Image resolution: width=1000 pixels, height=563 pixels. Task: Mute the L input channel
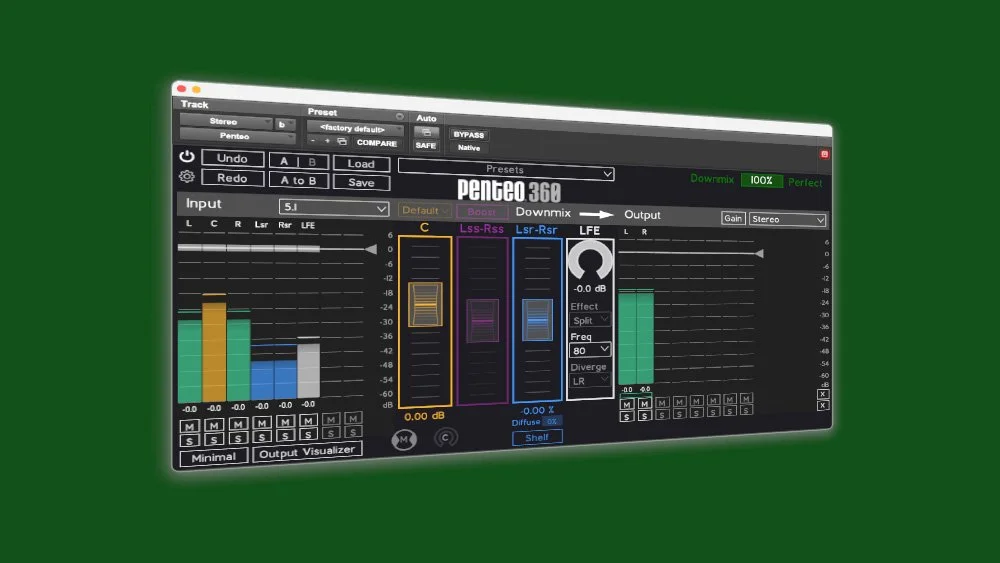(x=189, y=427)
